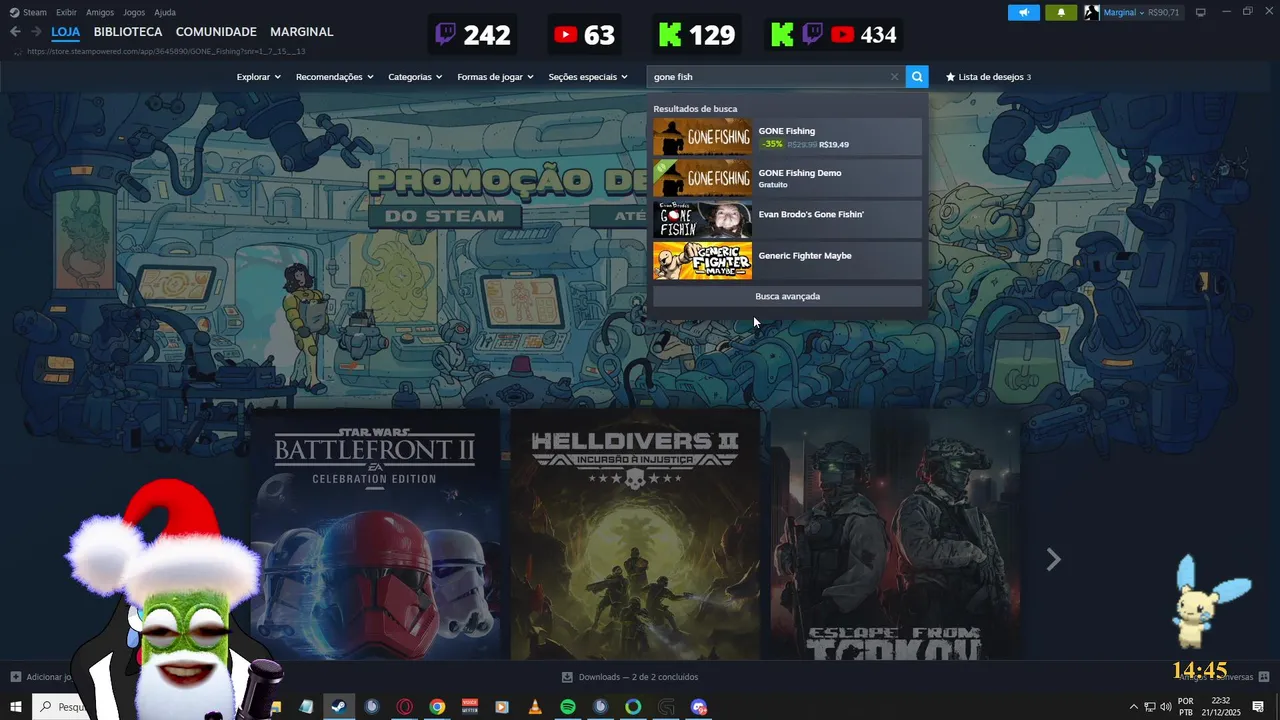
Task: Click the volume speaker tray icon
Action: coord(1166,707)
